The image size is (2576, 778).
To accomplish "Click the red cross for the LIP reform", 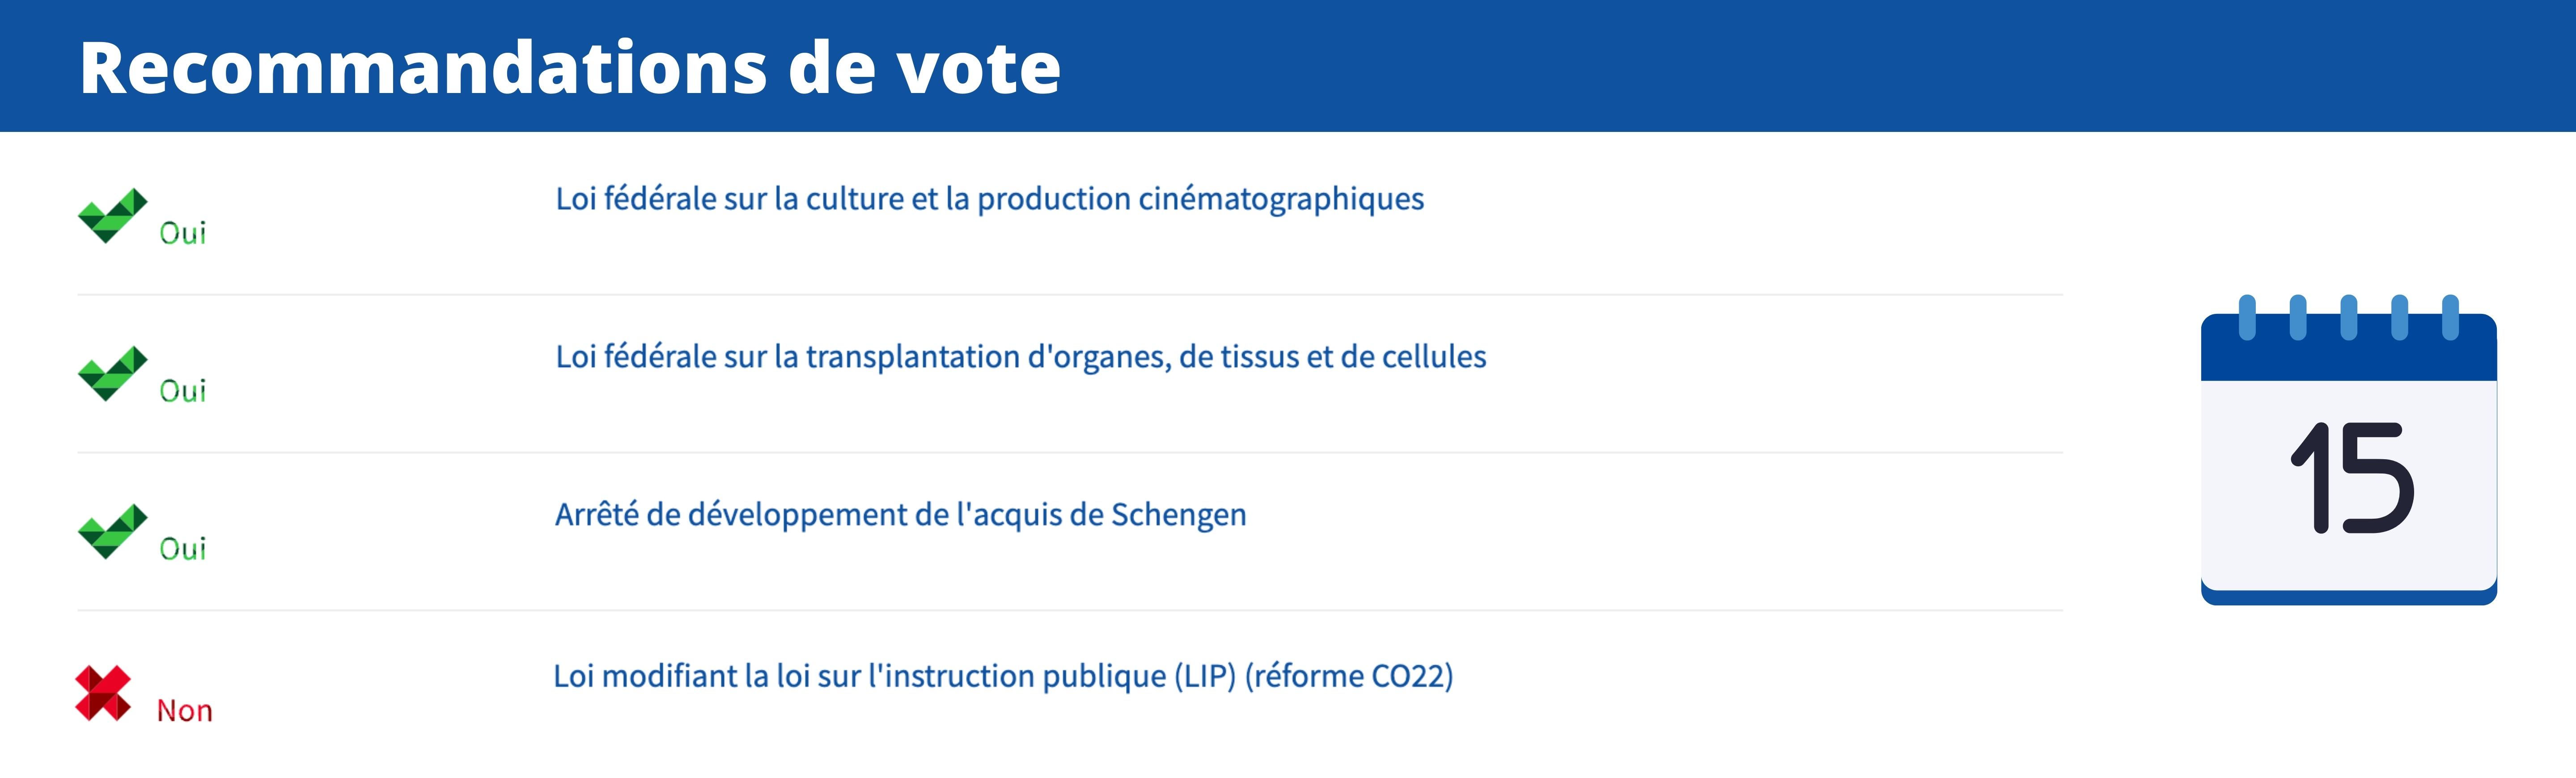I will [102, 693].
